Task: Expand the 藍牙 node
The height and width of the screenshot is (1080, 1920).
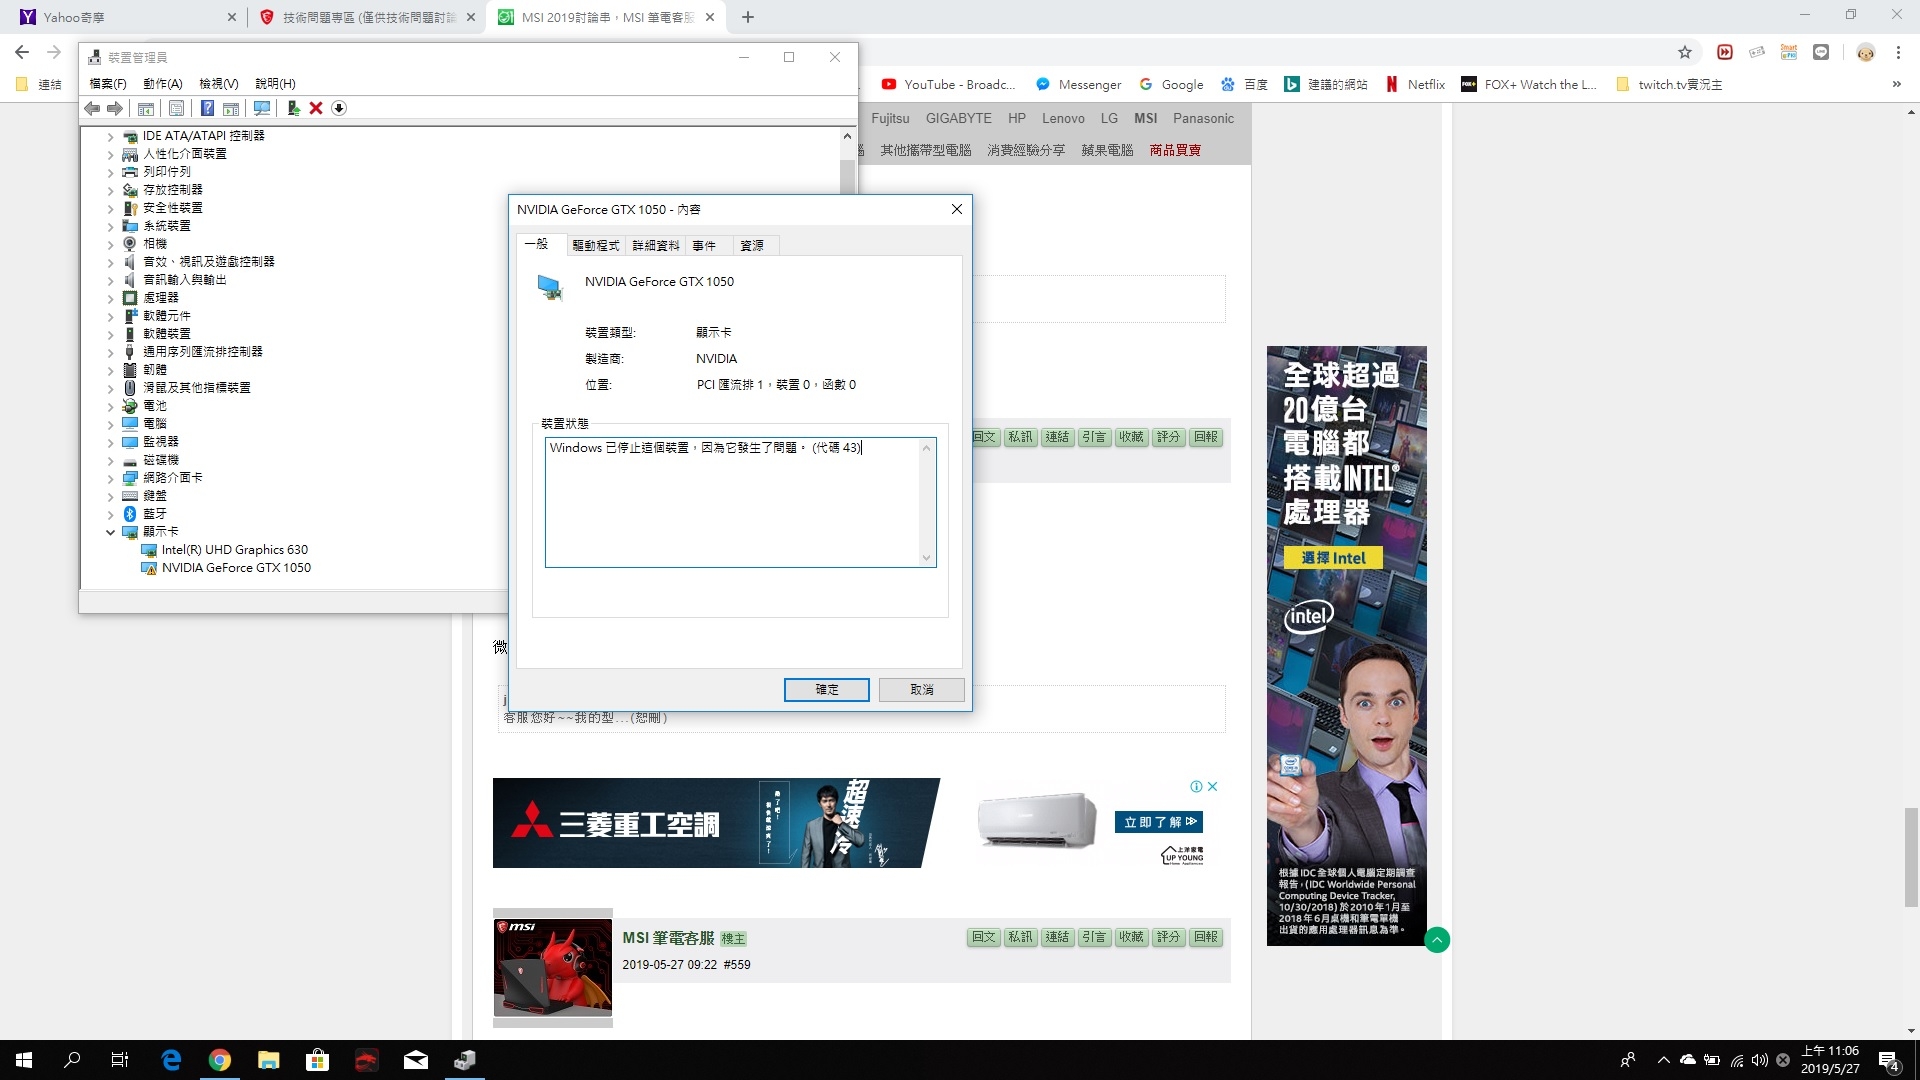Action: pyautogui.click(x=111, y=514)
